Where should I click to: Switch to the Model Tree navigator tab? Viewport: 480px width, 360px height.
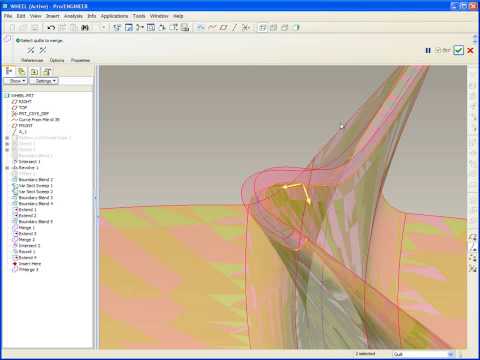[9, 71]
